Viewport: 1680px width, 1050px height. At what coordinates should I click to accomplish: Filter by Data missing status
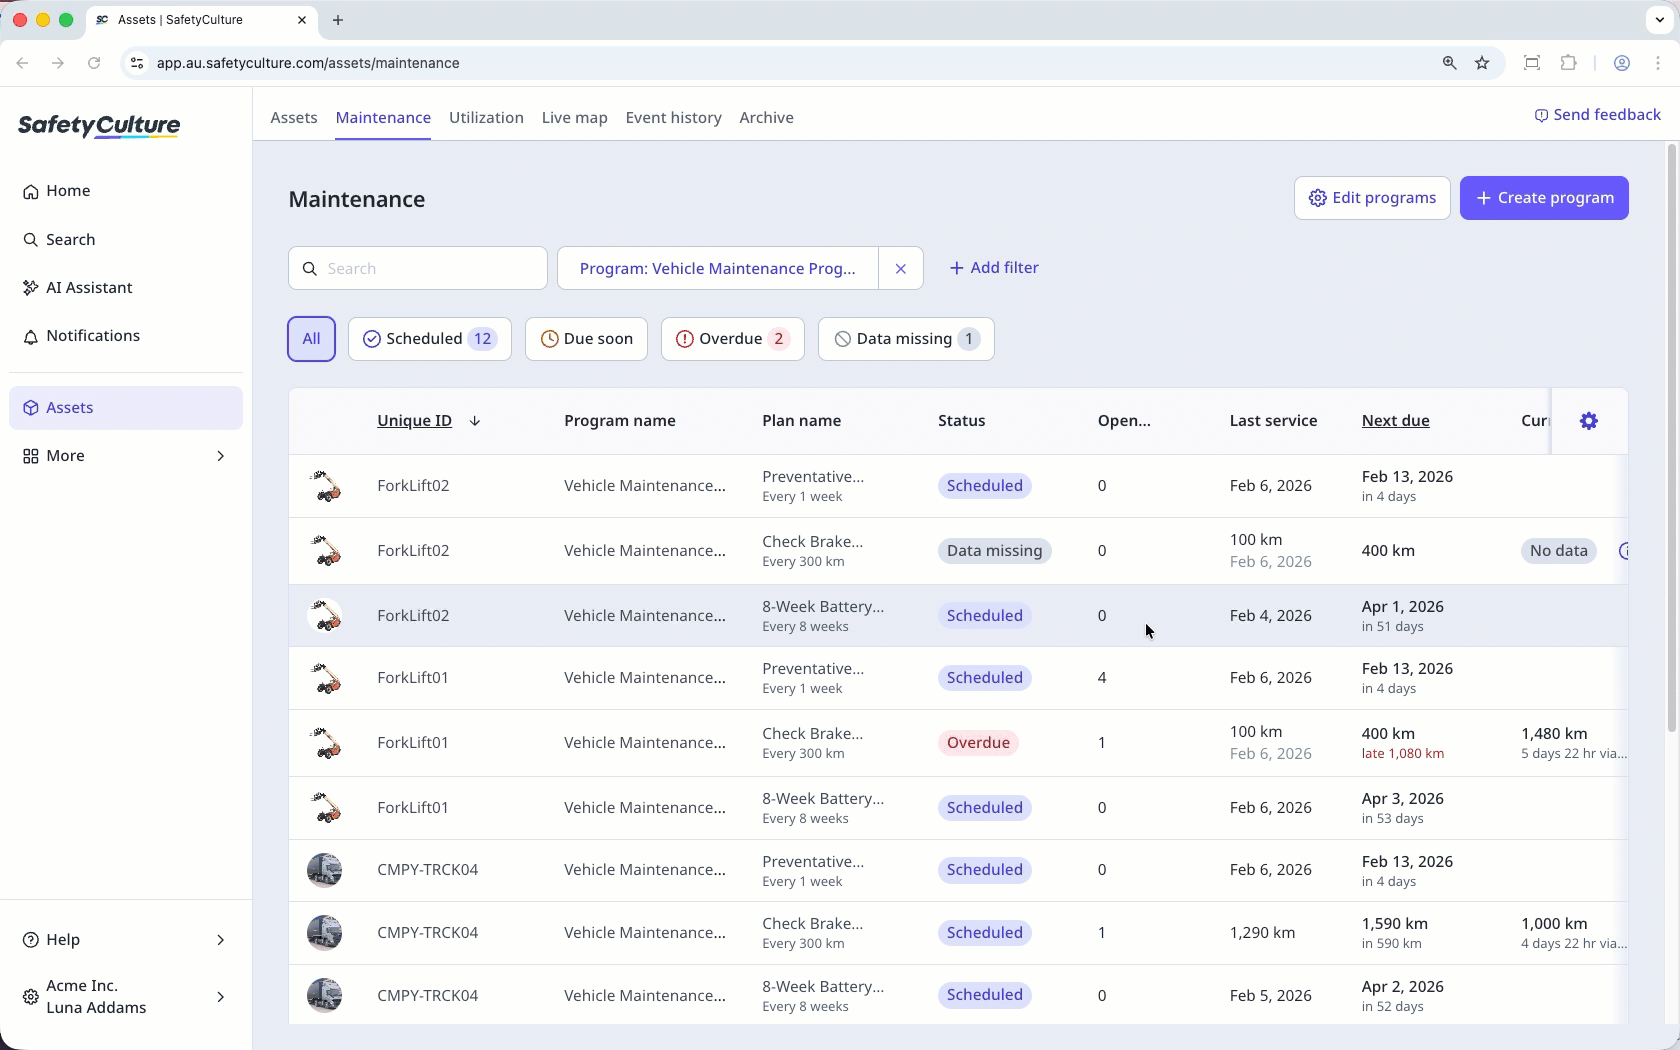point(906,339)
